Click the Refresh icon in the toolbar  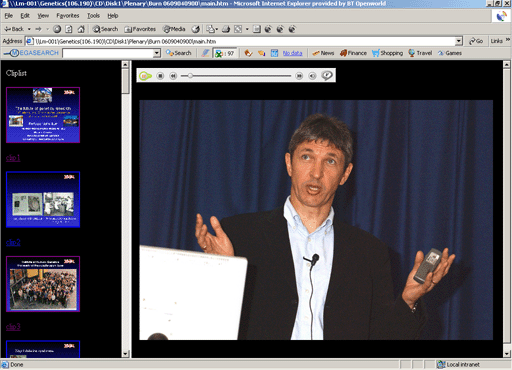pos(69,29)
